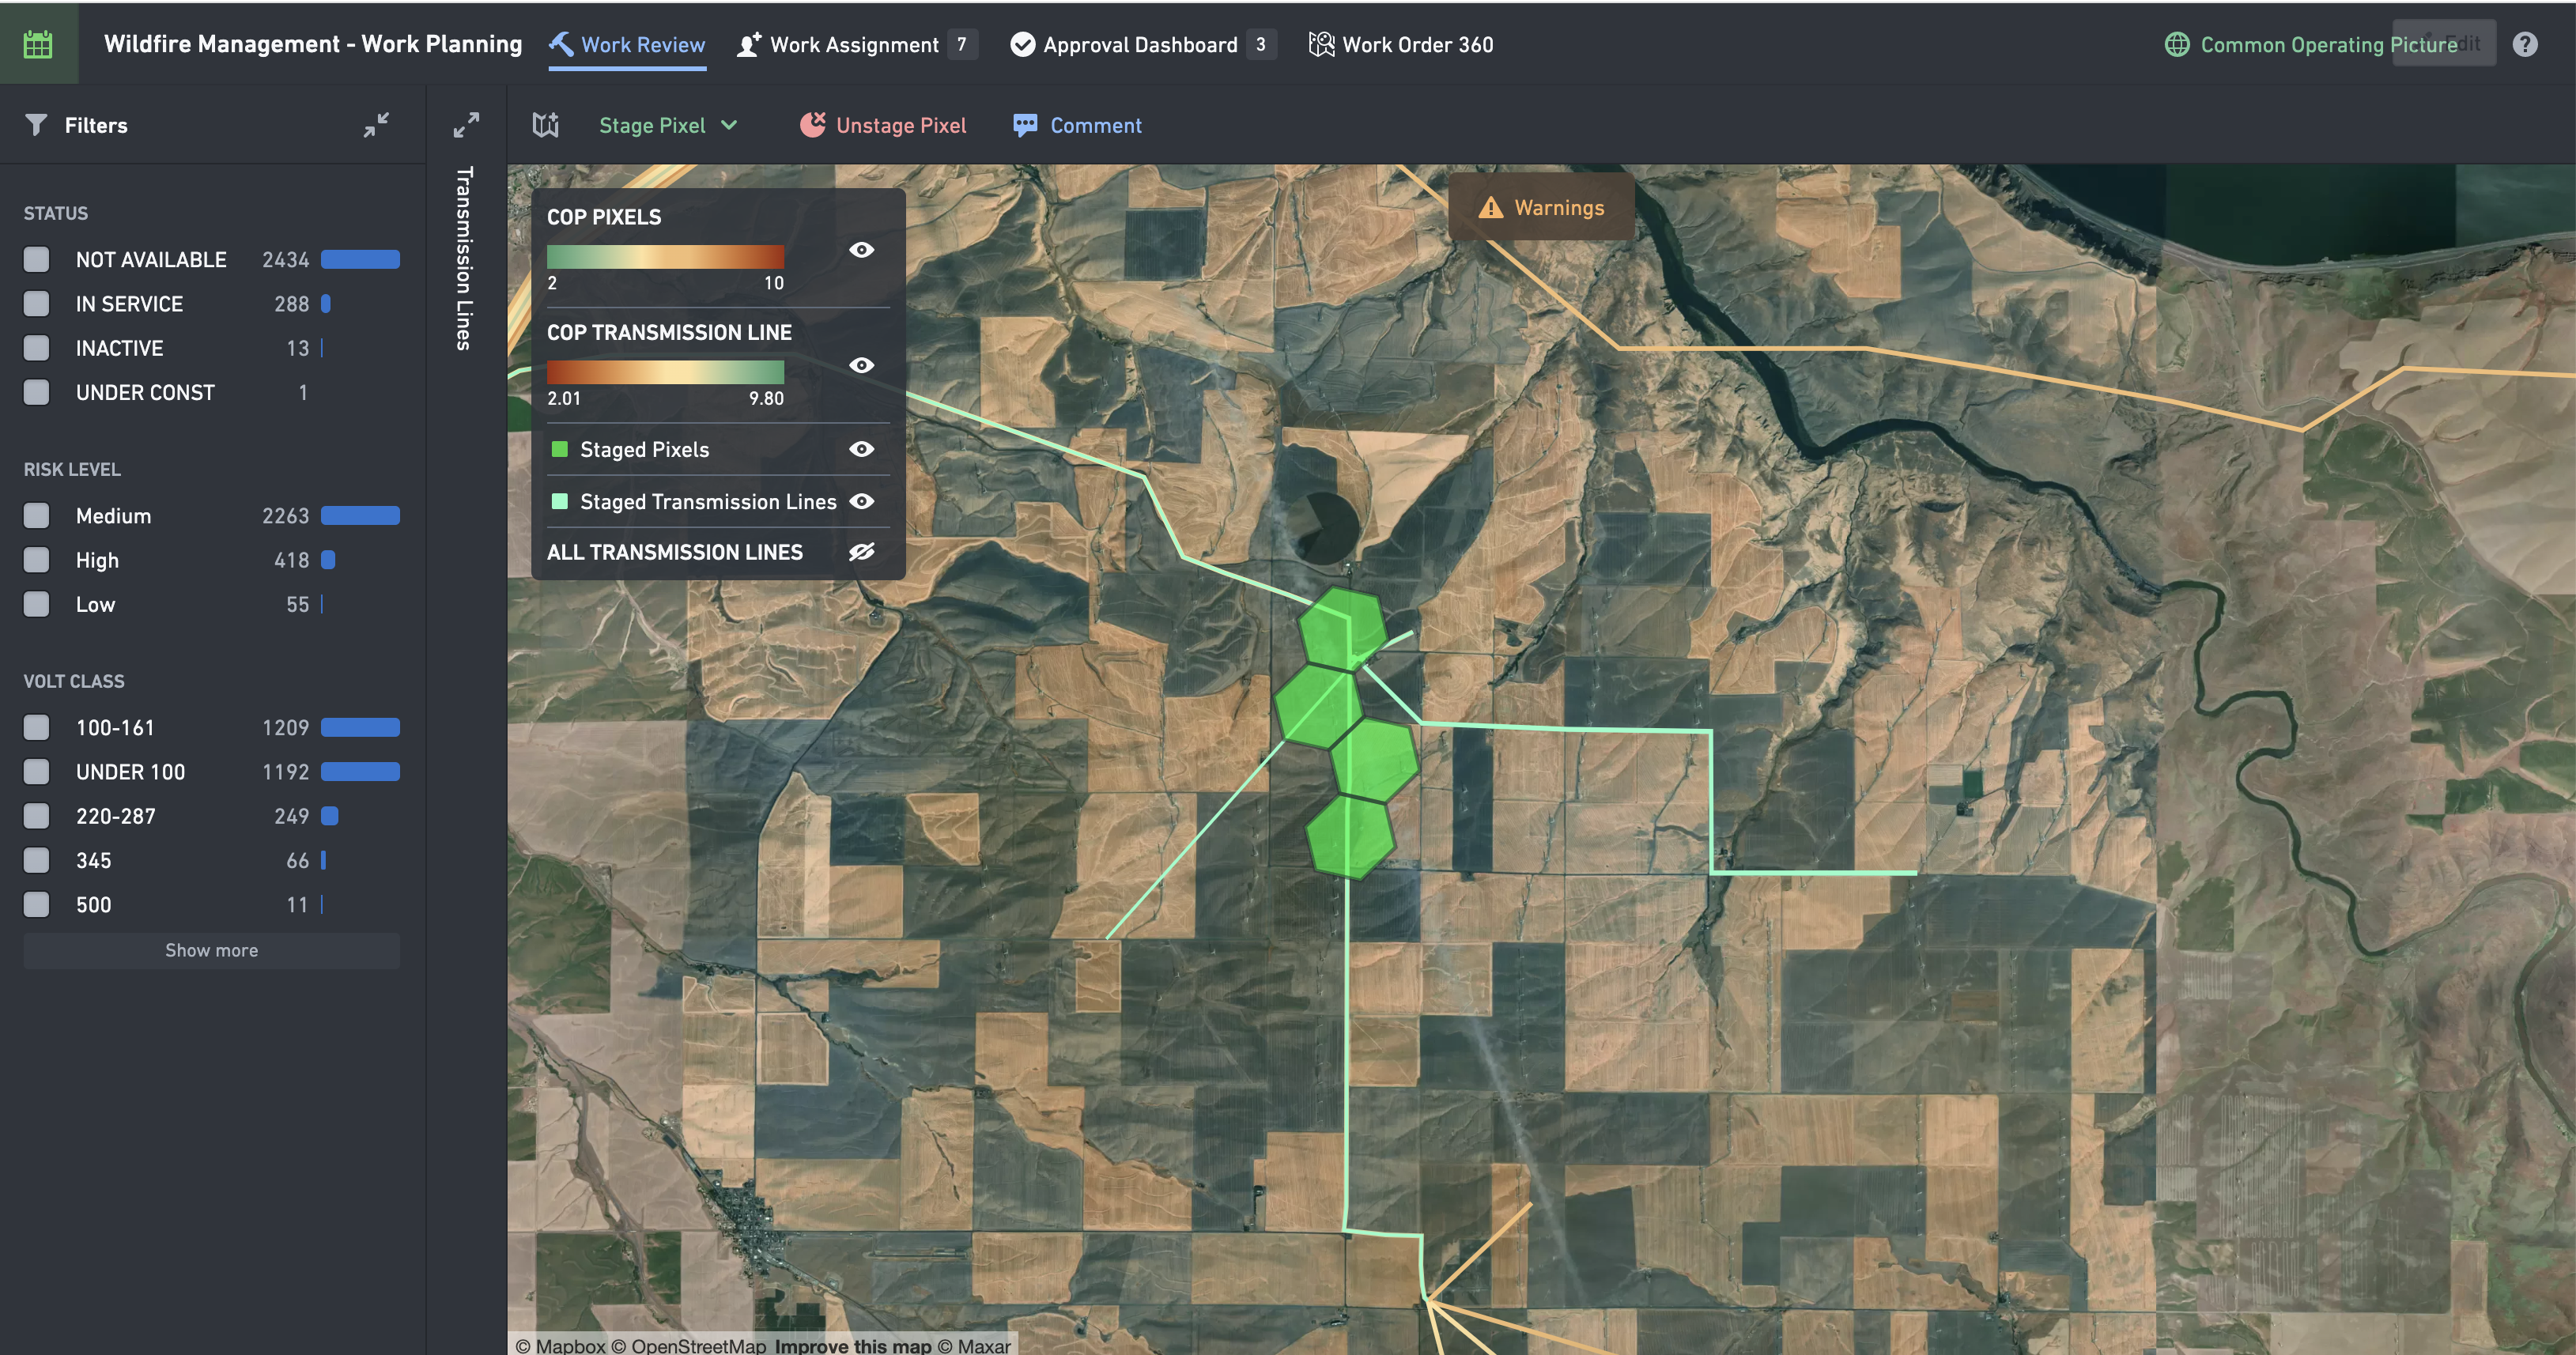The image size is (2576, 1355).
Task: Open the Warnings button on map
Action: point(1541,207)
